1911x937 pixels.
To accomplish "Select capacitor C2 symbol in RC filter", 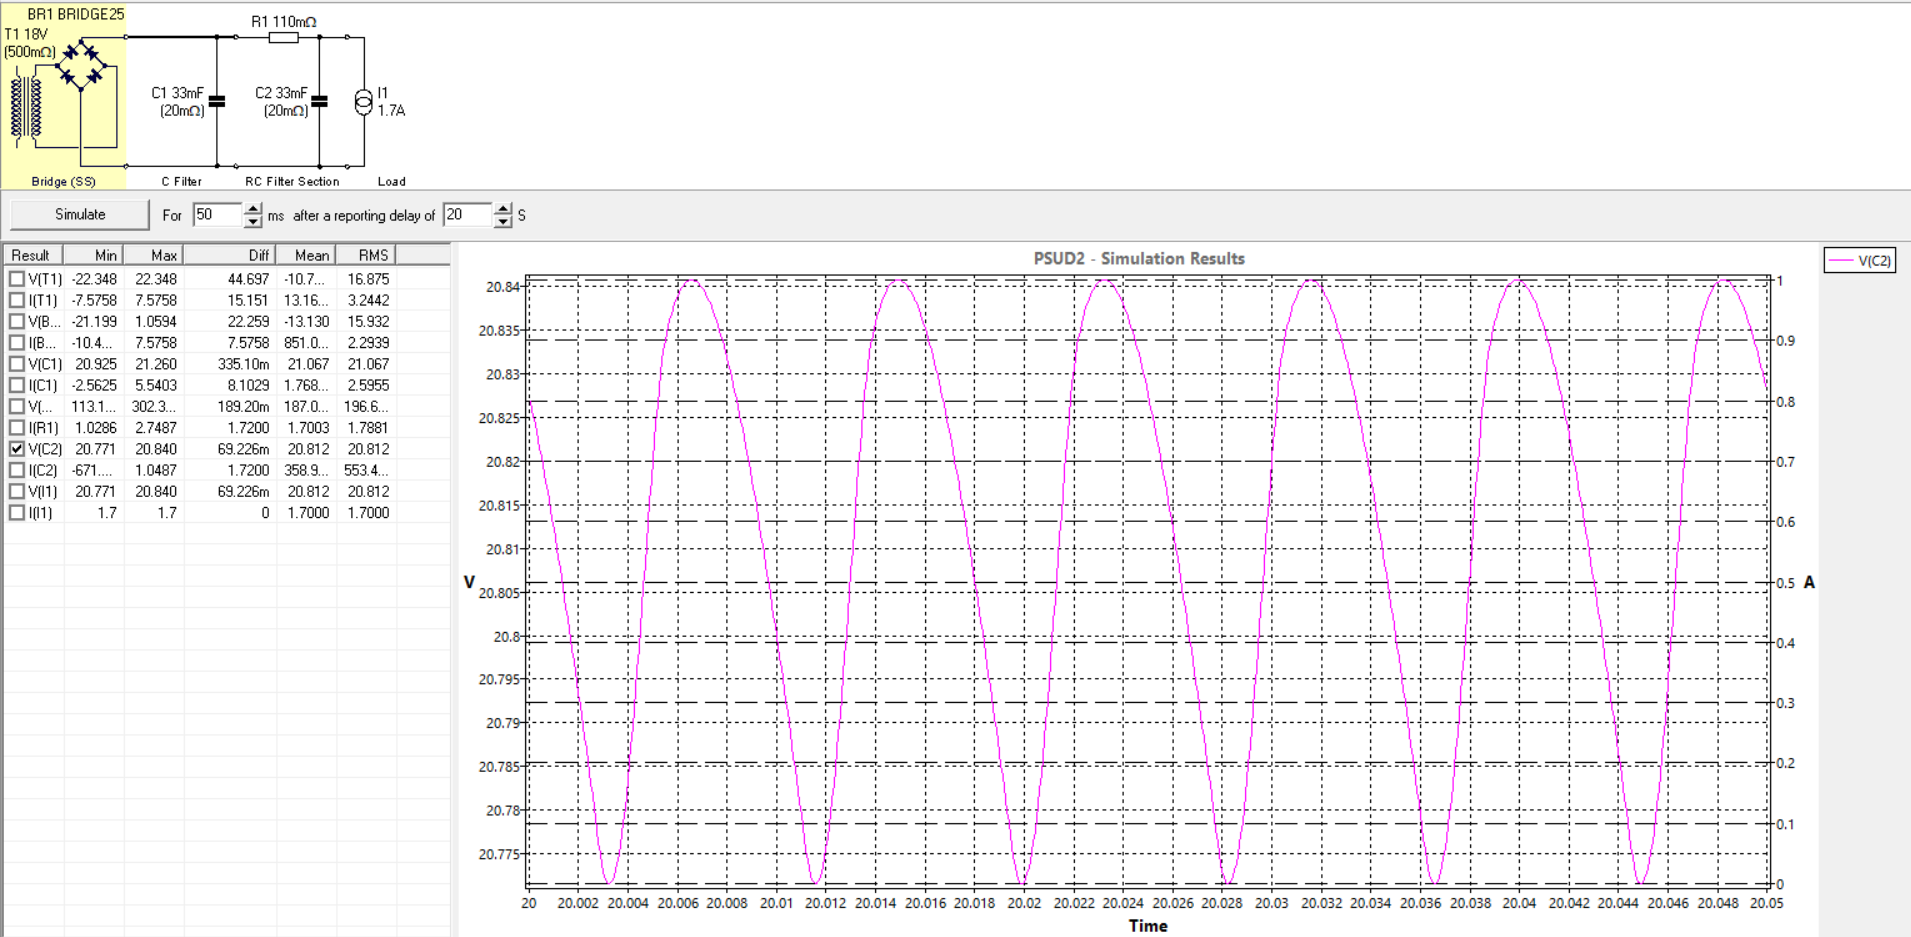I will point(320,101).
